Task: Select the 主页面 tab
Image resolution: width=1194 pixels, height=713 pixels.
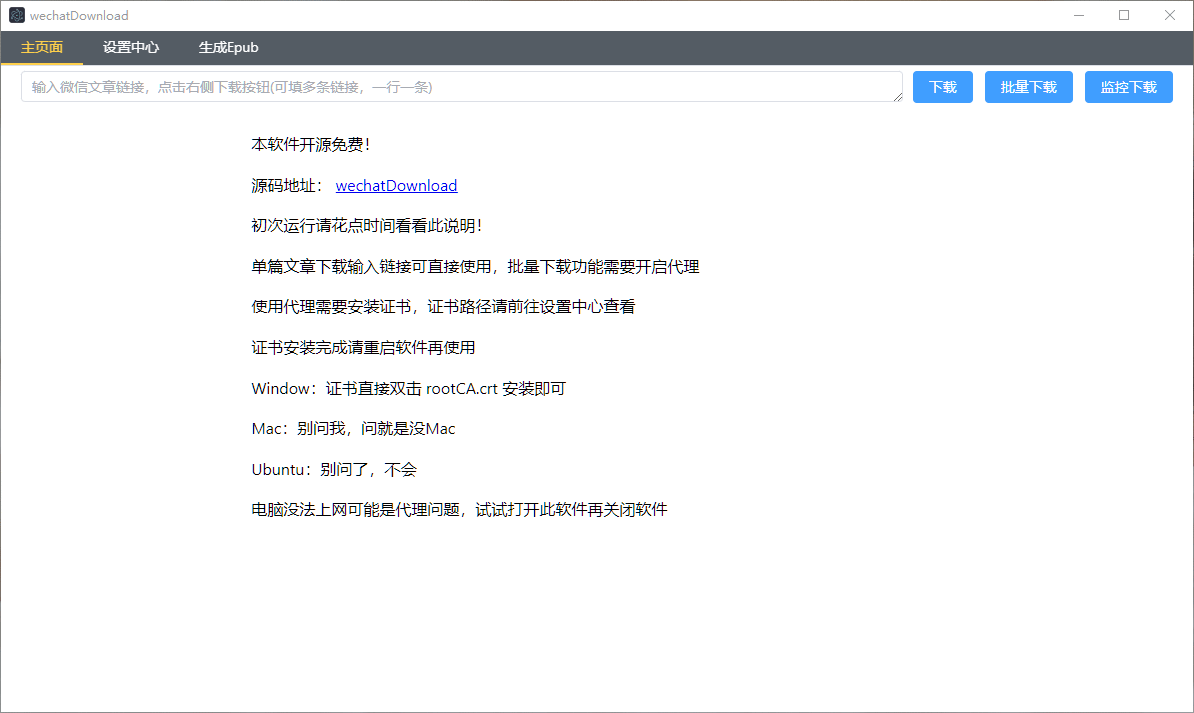Action: (42, 47)
